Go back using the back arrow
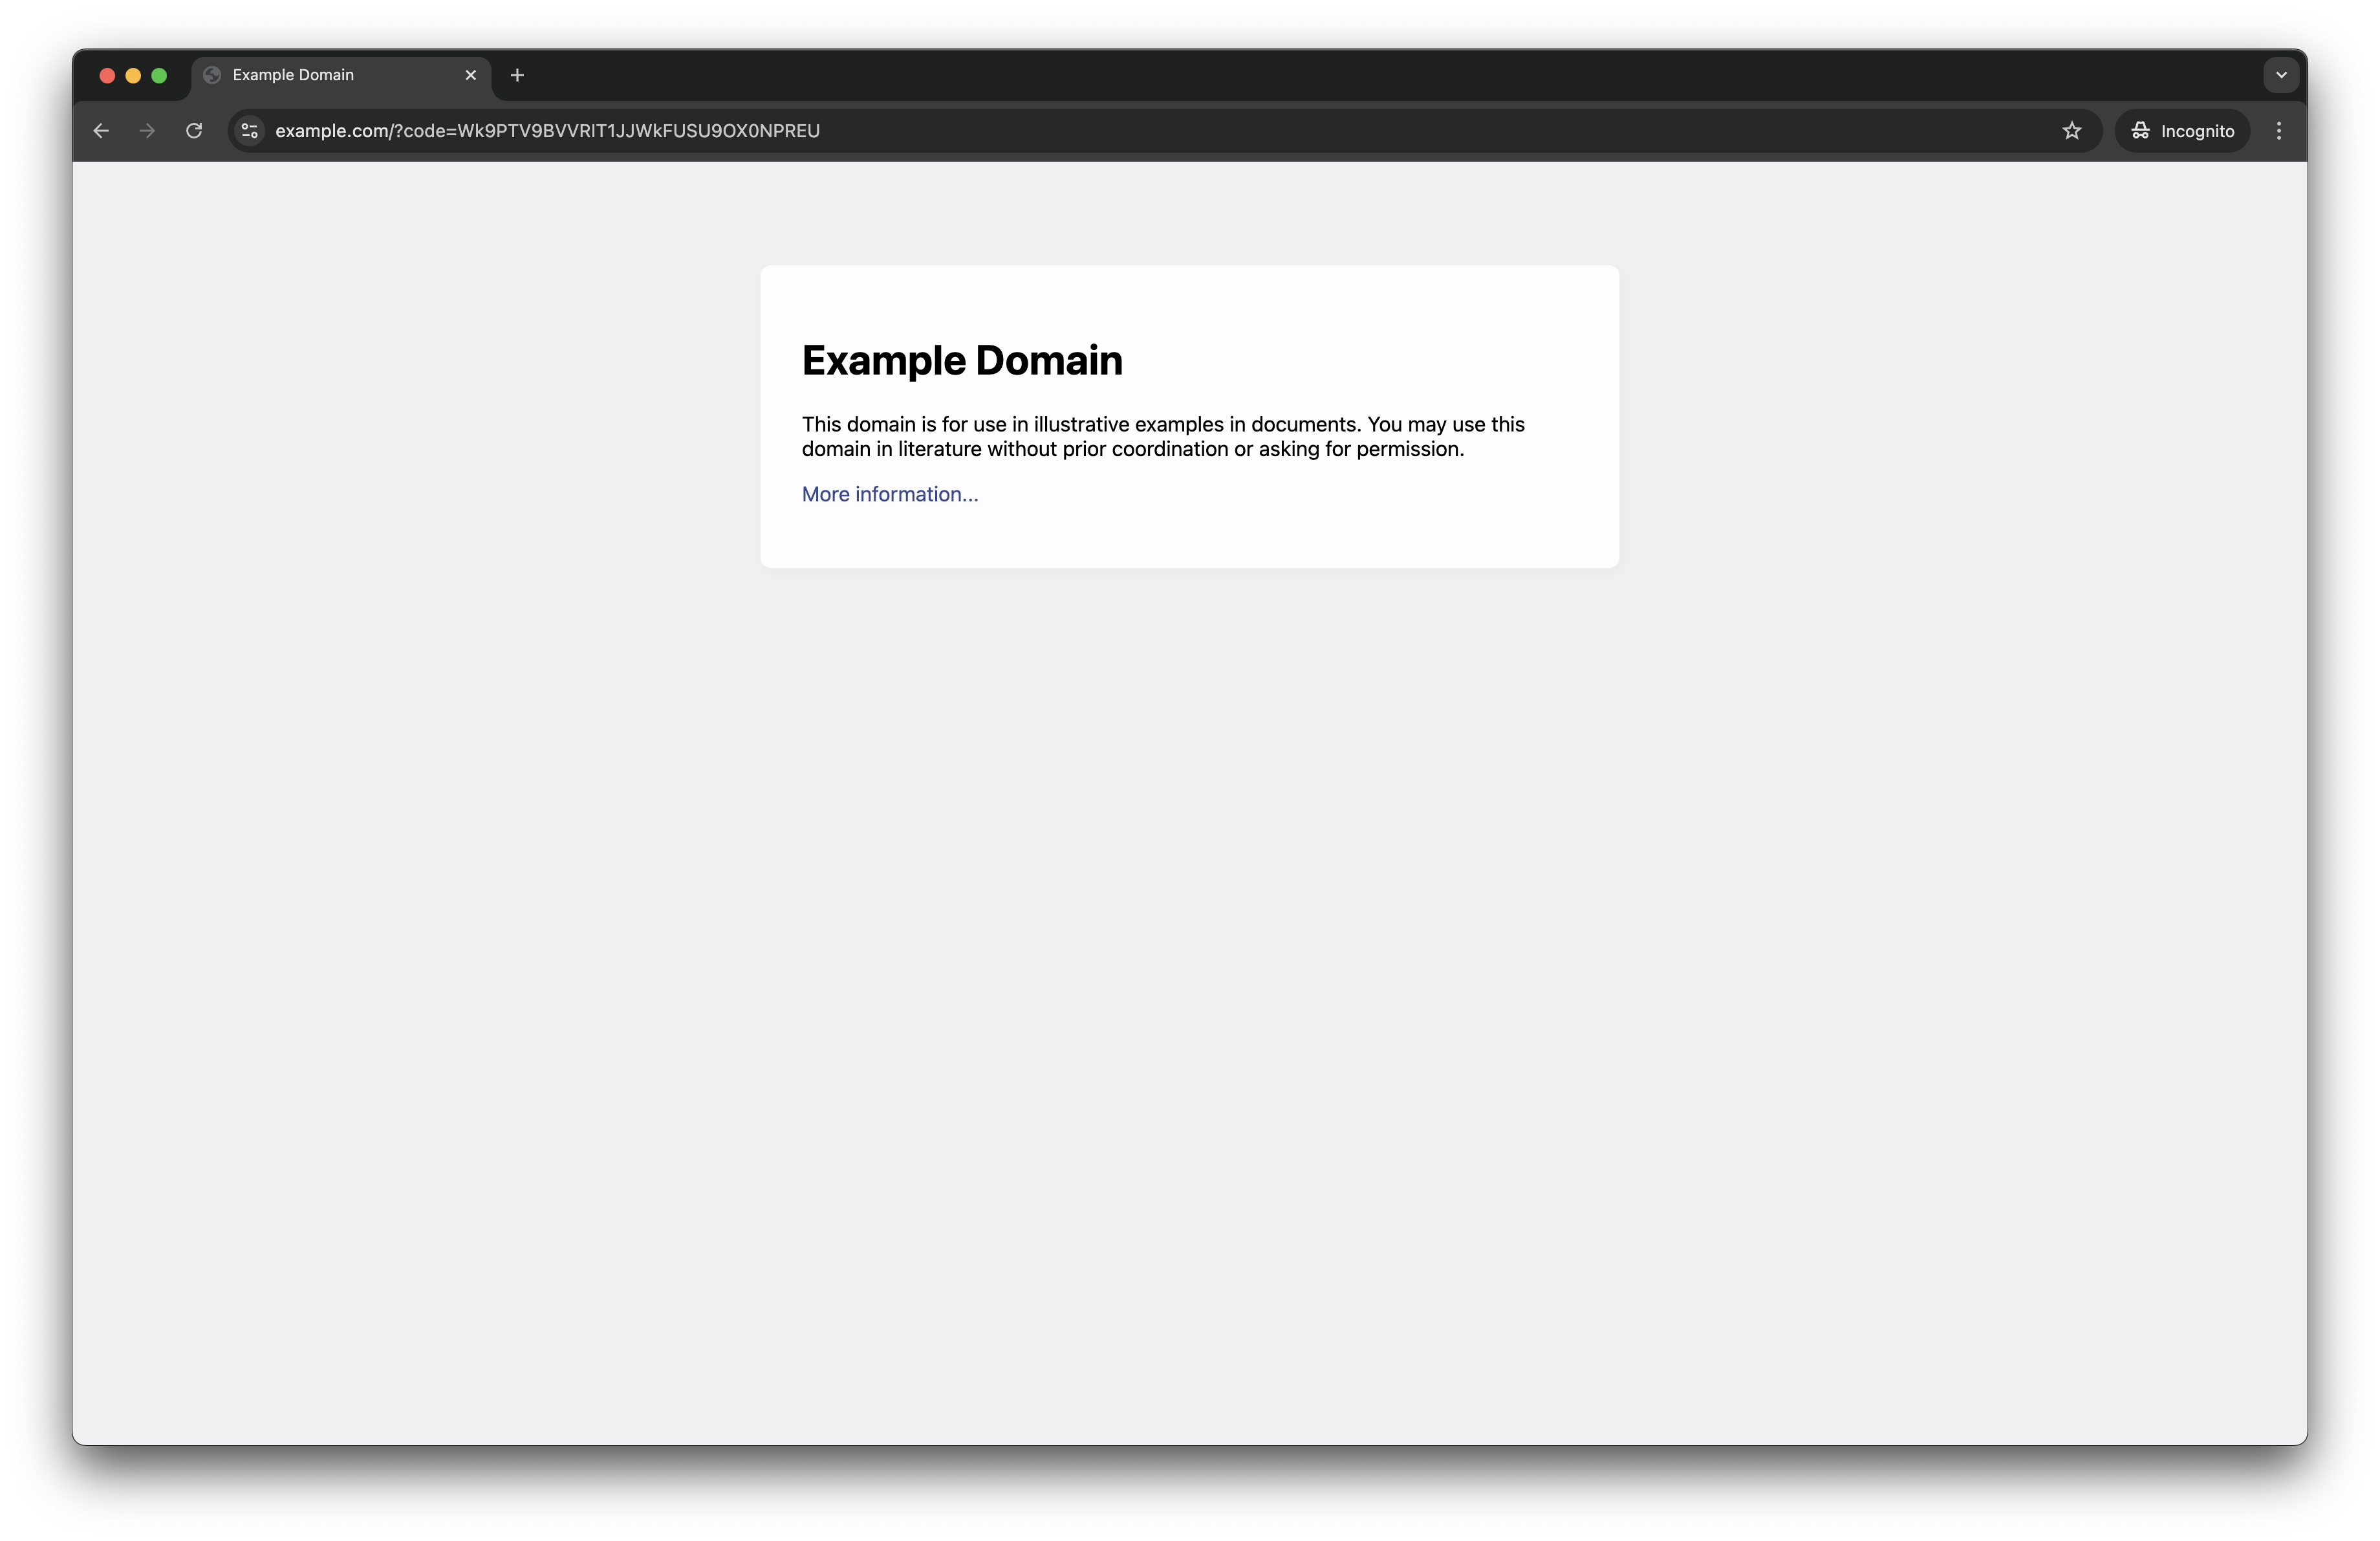This screenshot has width=2380, height=1541. pyautogui.click(x=101, y=131)
